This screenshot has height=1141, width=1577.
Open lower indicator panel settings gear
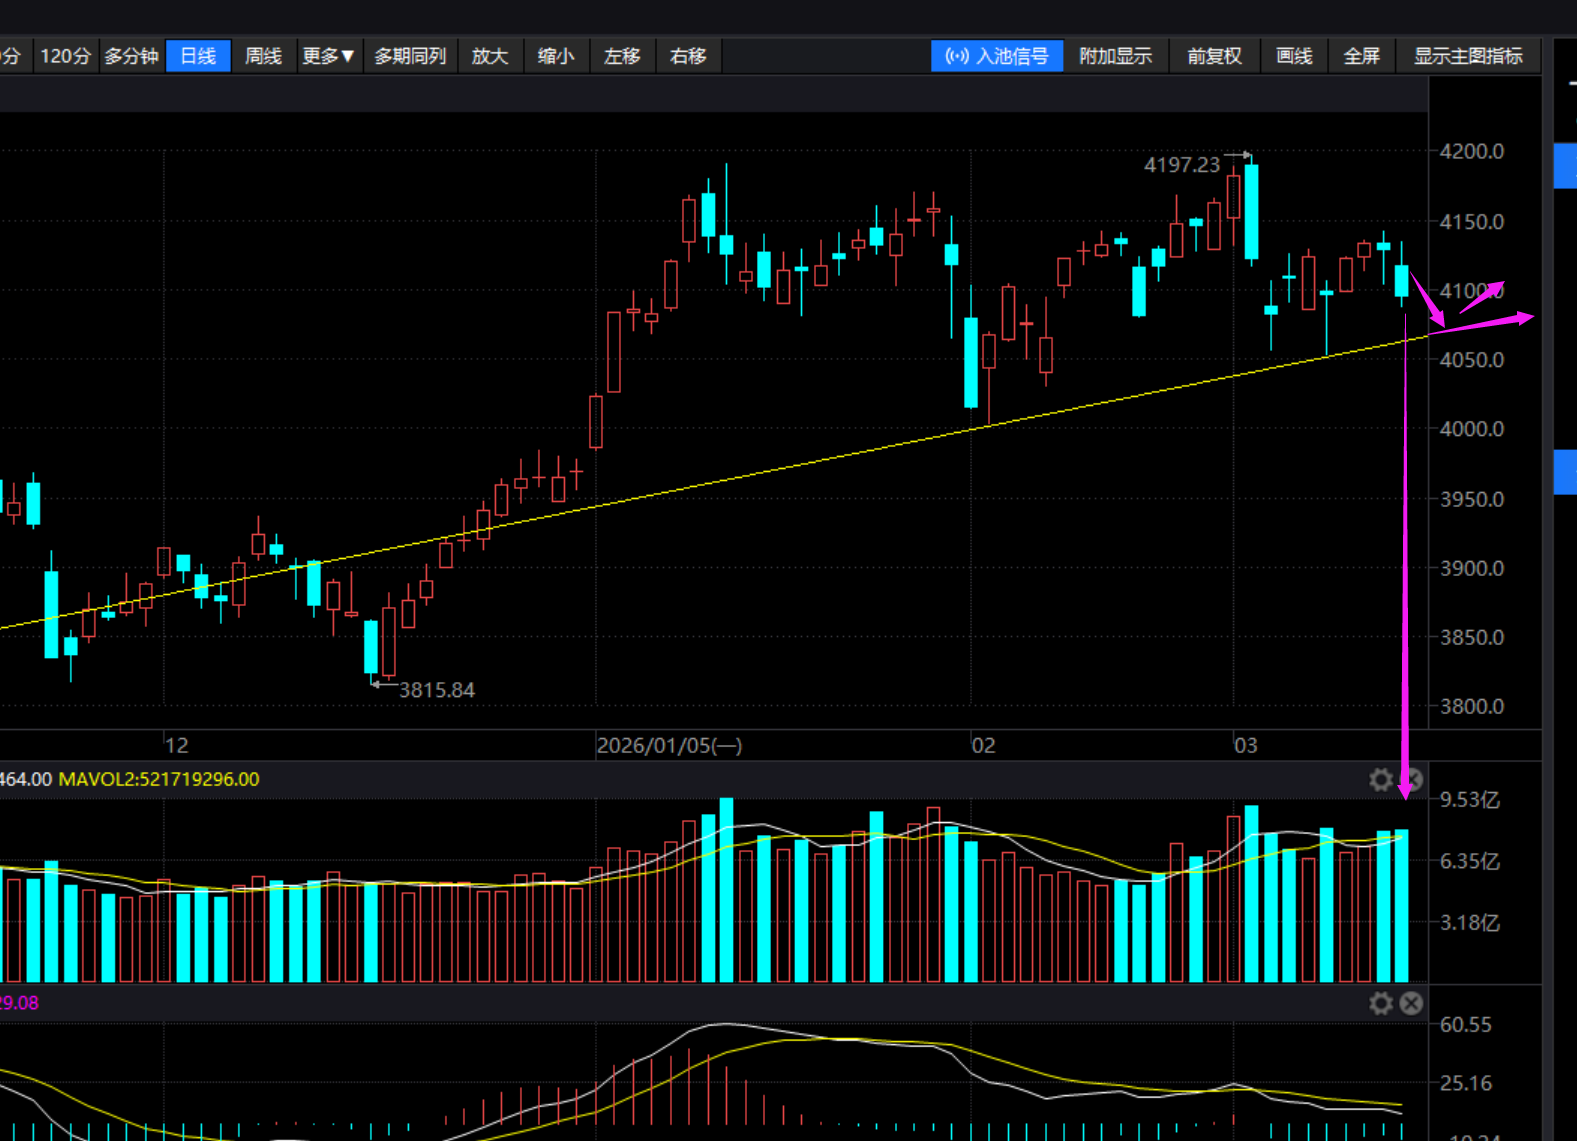[1381, 1003]
